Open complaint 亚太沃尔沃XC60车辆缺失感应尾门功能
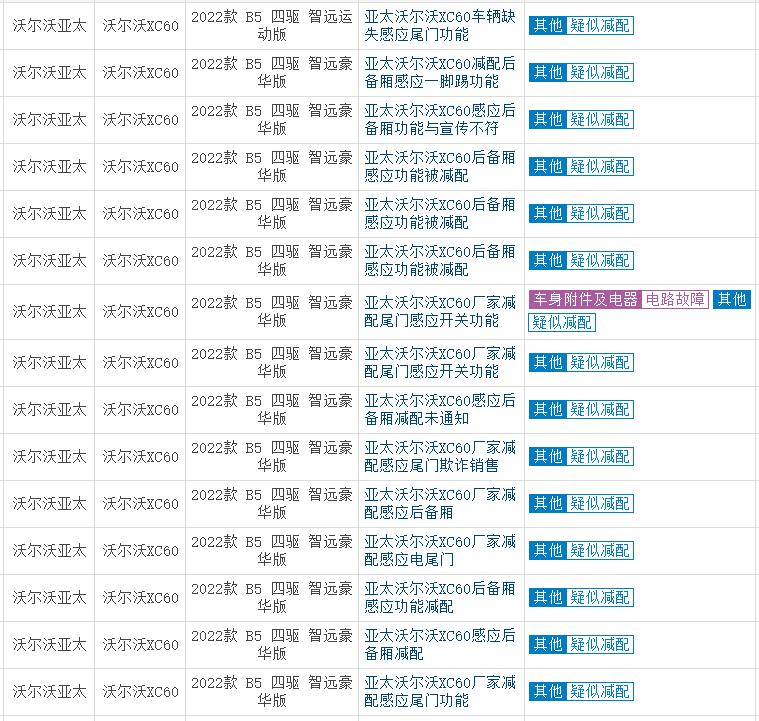Viewport: 759px width, 721px height. (440, 26)
